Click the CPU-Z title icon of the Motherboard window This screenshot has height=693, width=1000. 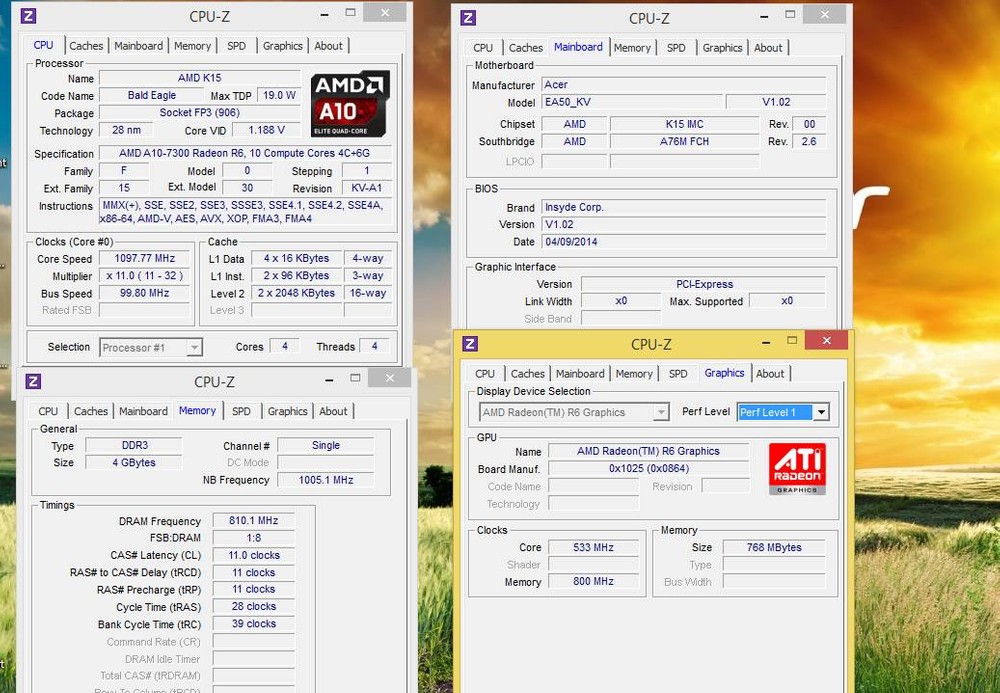point(468,18)
